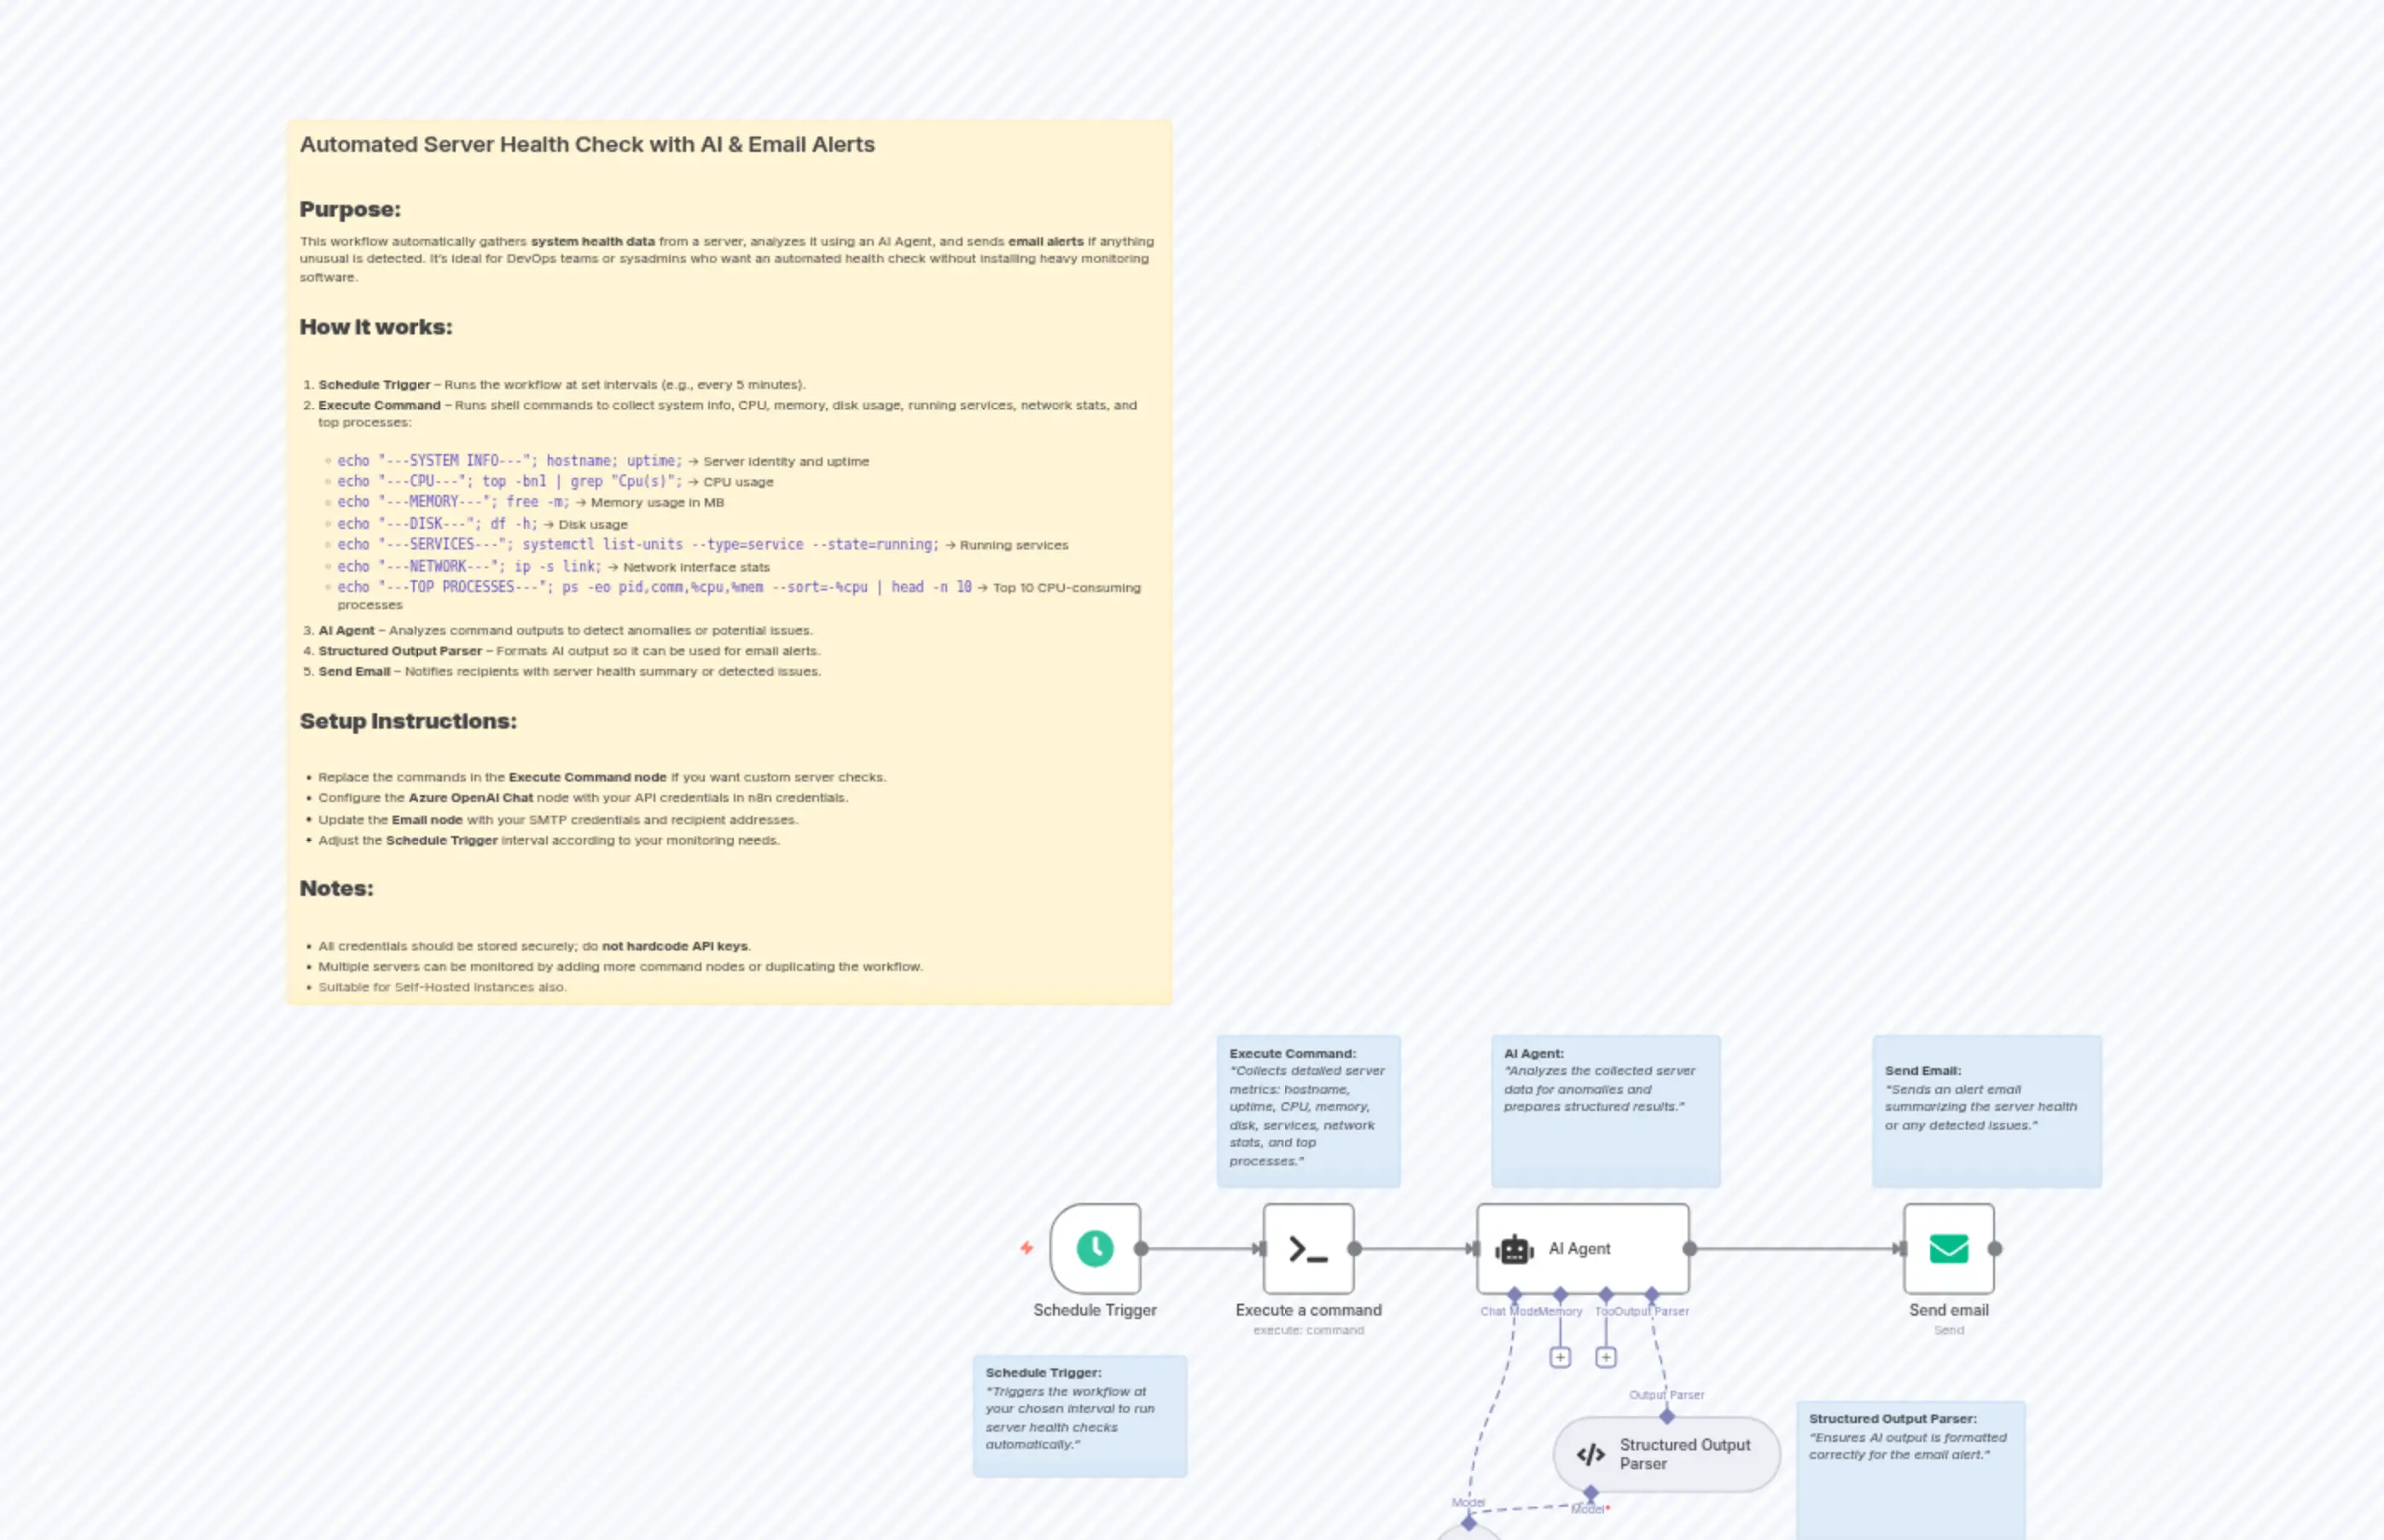
Task: Select the AI Agent robot node
Action: point(1580,1248)
